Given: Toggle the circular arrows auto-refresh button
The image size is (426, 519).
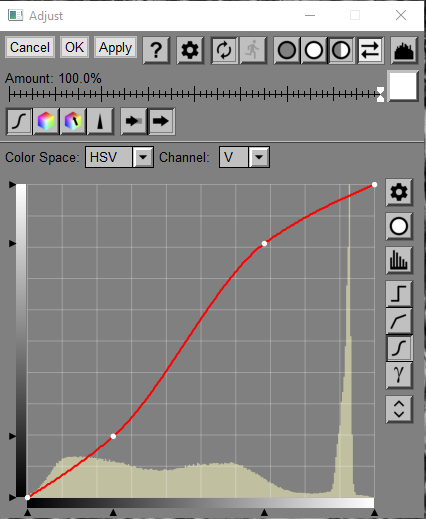Looking at the screenshot, I should 224,50.
